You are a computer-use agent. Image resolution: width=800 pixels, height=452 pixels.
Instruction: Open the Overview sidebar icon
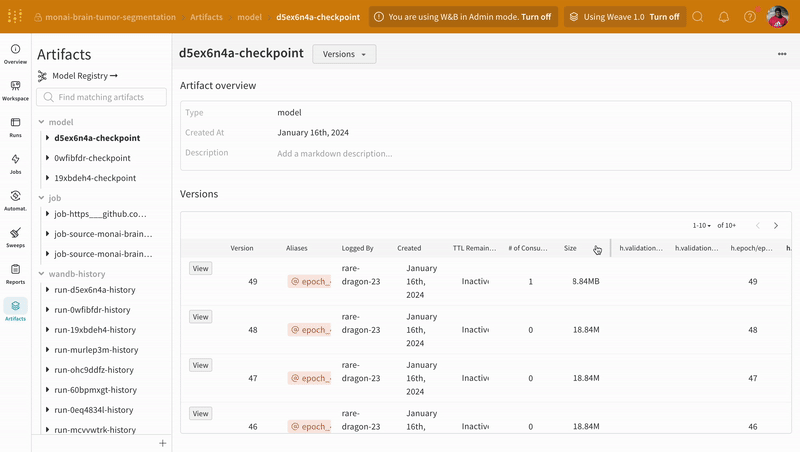(x=15, y=52)
